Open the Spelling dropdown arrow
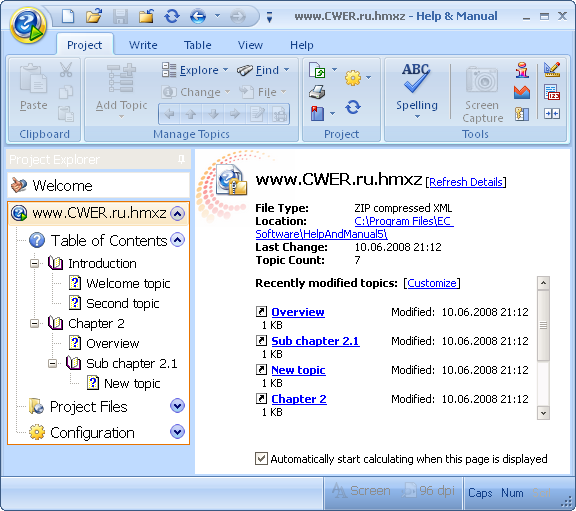The image size is (576, 511). 417,117
